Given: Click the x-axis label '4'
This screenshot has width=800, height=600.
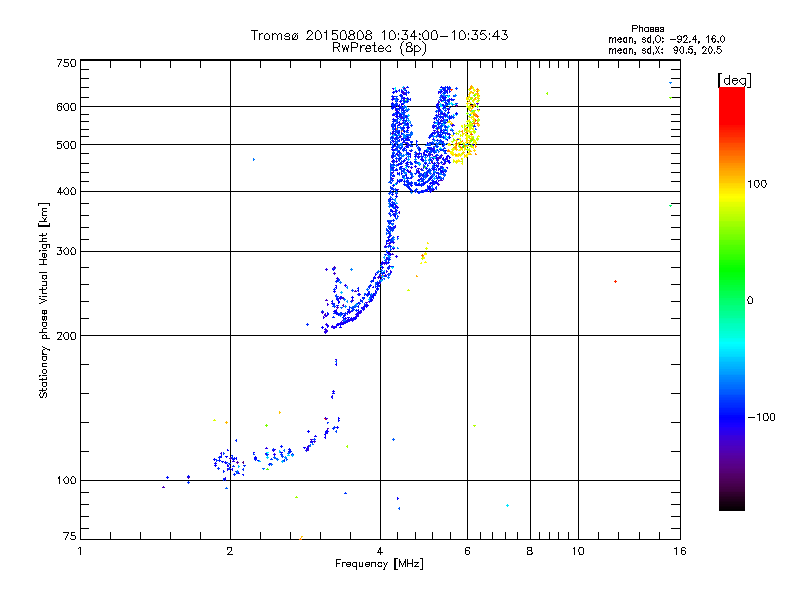Looking at the screenshot, I should pos(380,551).
